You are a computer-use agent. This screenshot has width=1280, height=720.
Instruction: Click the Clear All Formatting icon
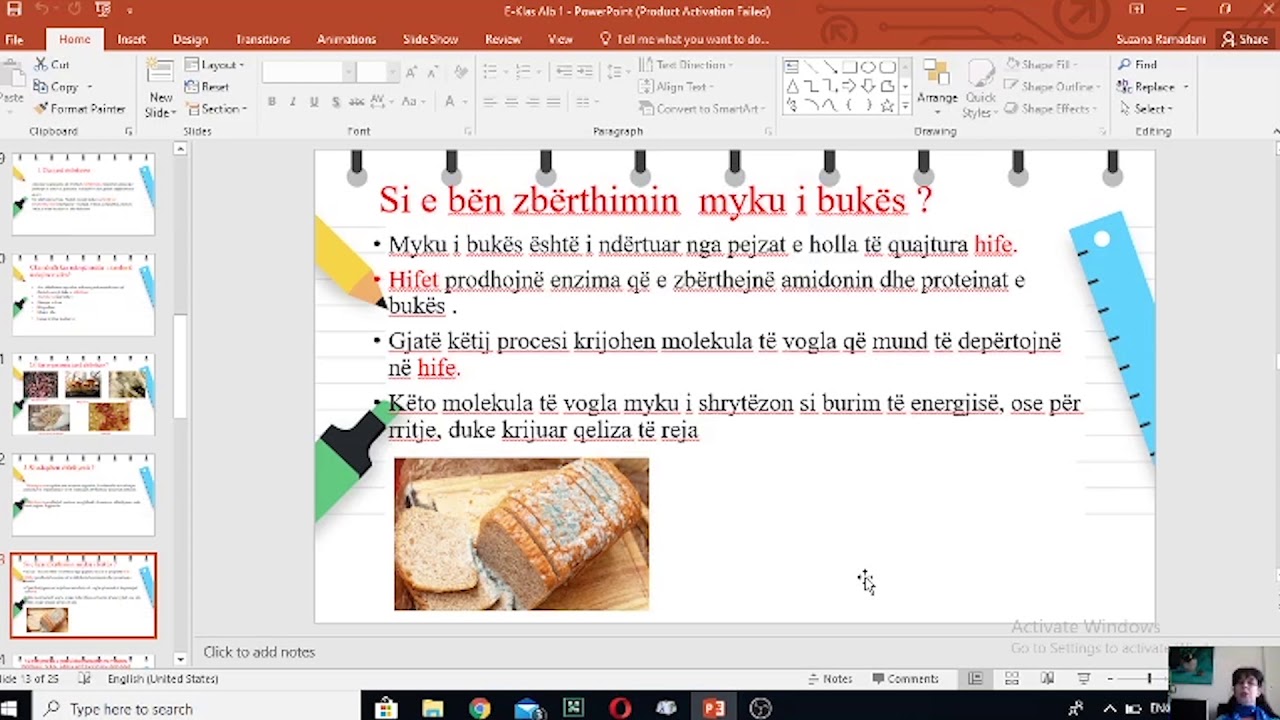pos(460,72)
